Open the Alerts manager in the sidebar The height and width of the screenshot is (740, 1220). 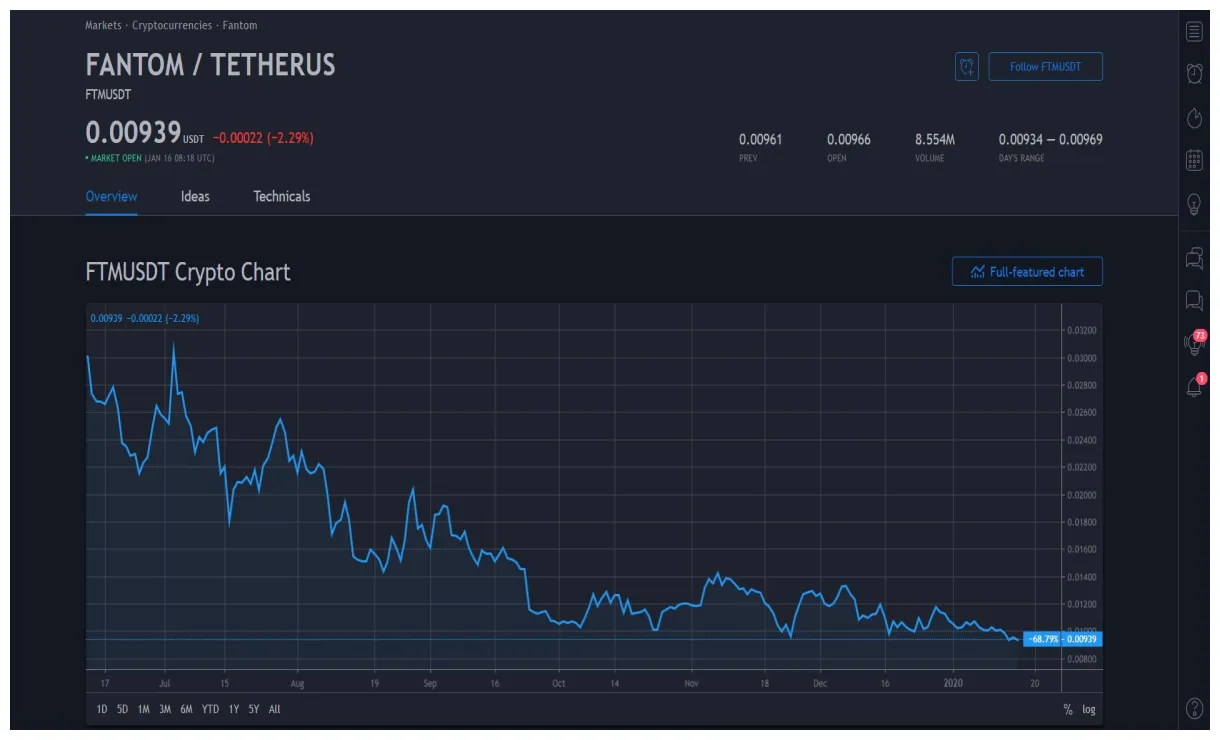[1194, 73]
